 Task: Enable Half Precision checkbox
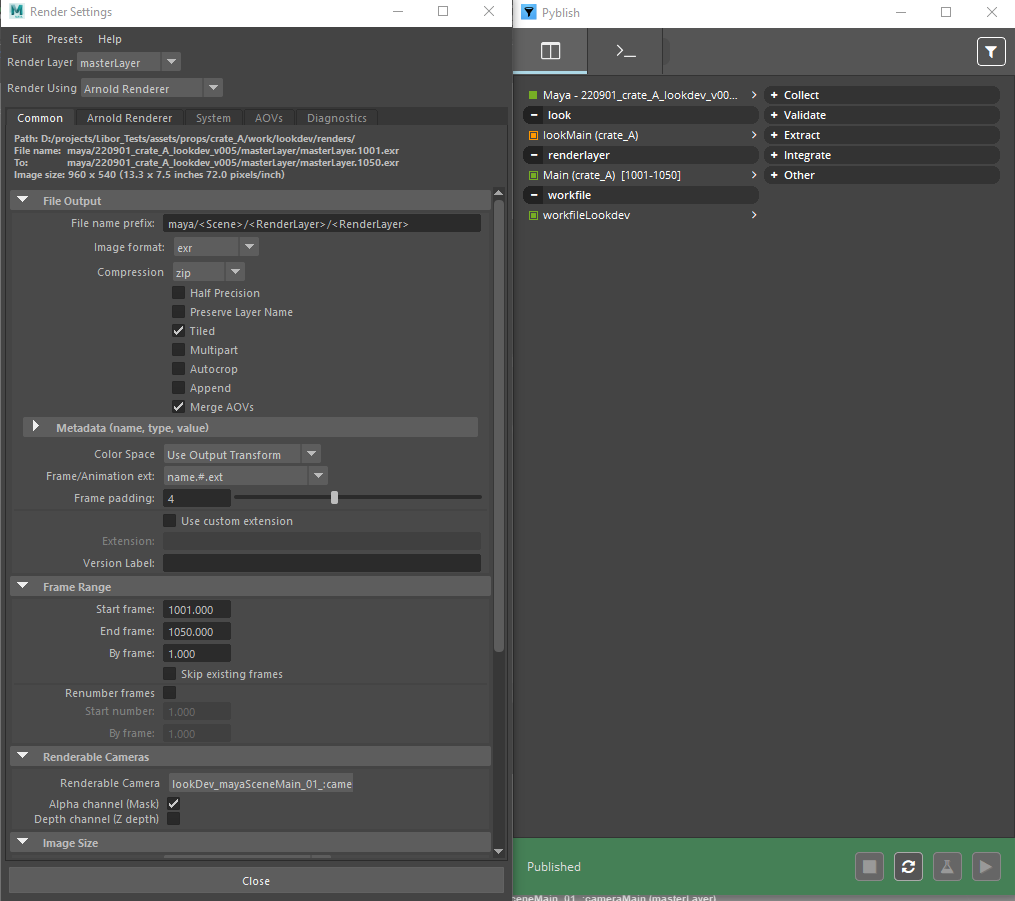click(x=178, y=293)
